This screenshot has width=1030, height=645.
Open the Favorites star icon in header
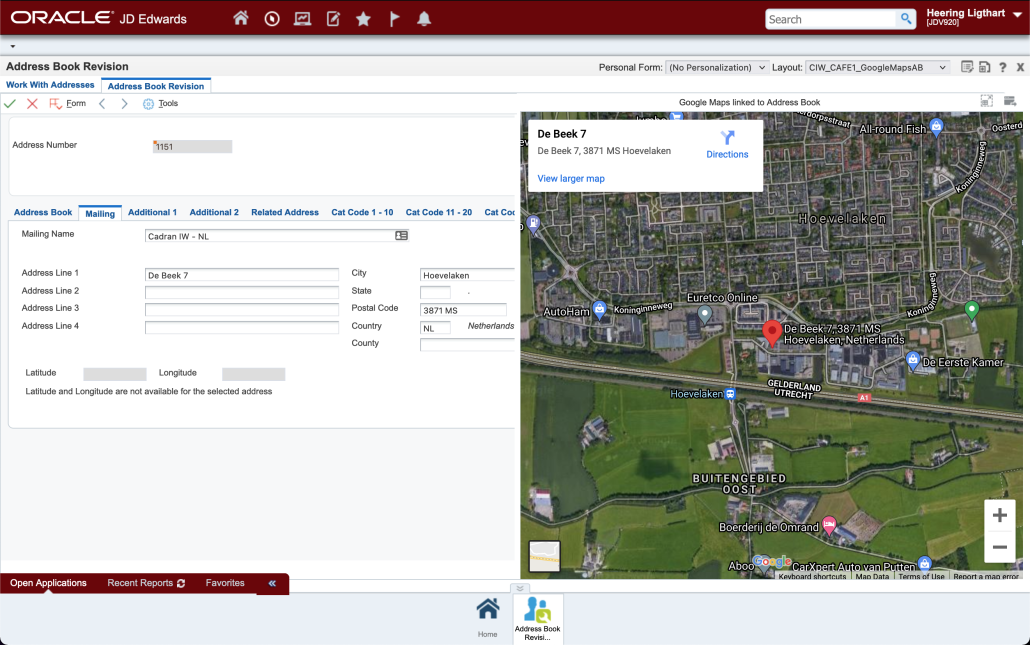[363, 19]
